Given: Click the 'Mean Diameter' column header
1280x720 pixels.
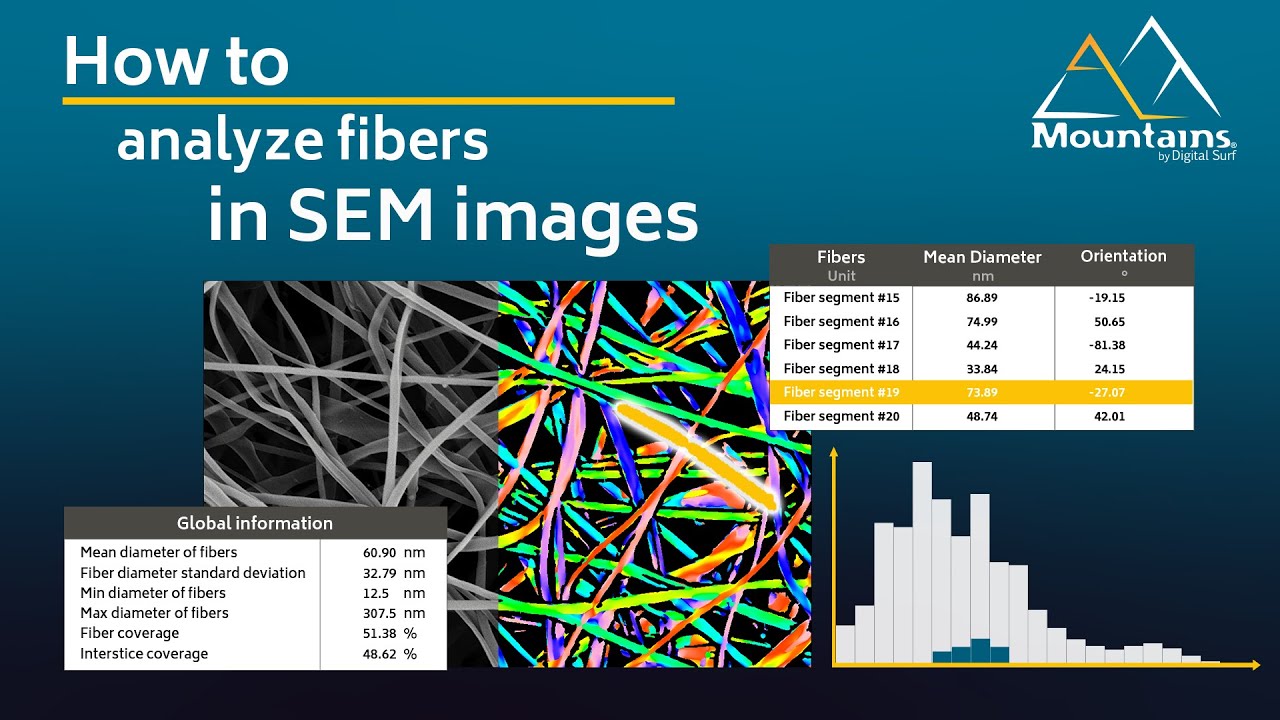Looking at the screenshot, I should pos(982,257).
